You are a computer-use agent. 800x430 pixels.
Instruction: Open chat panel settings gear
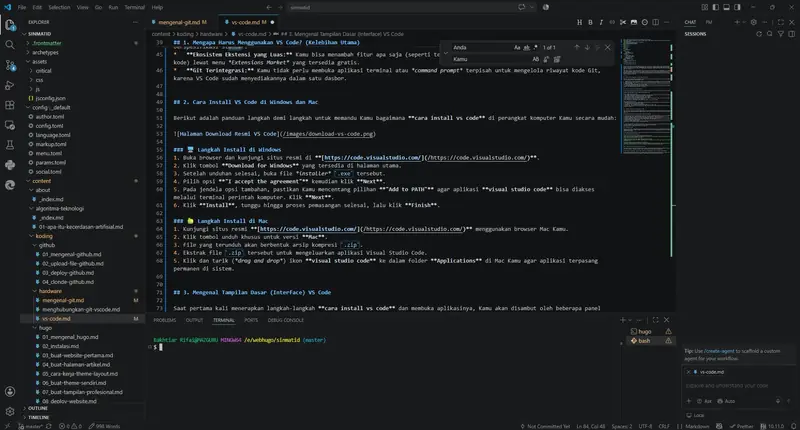pos(754,22)
